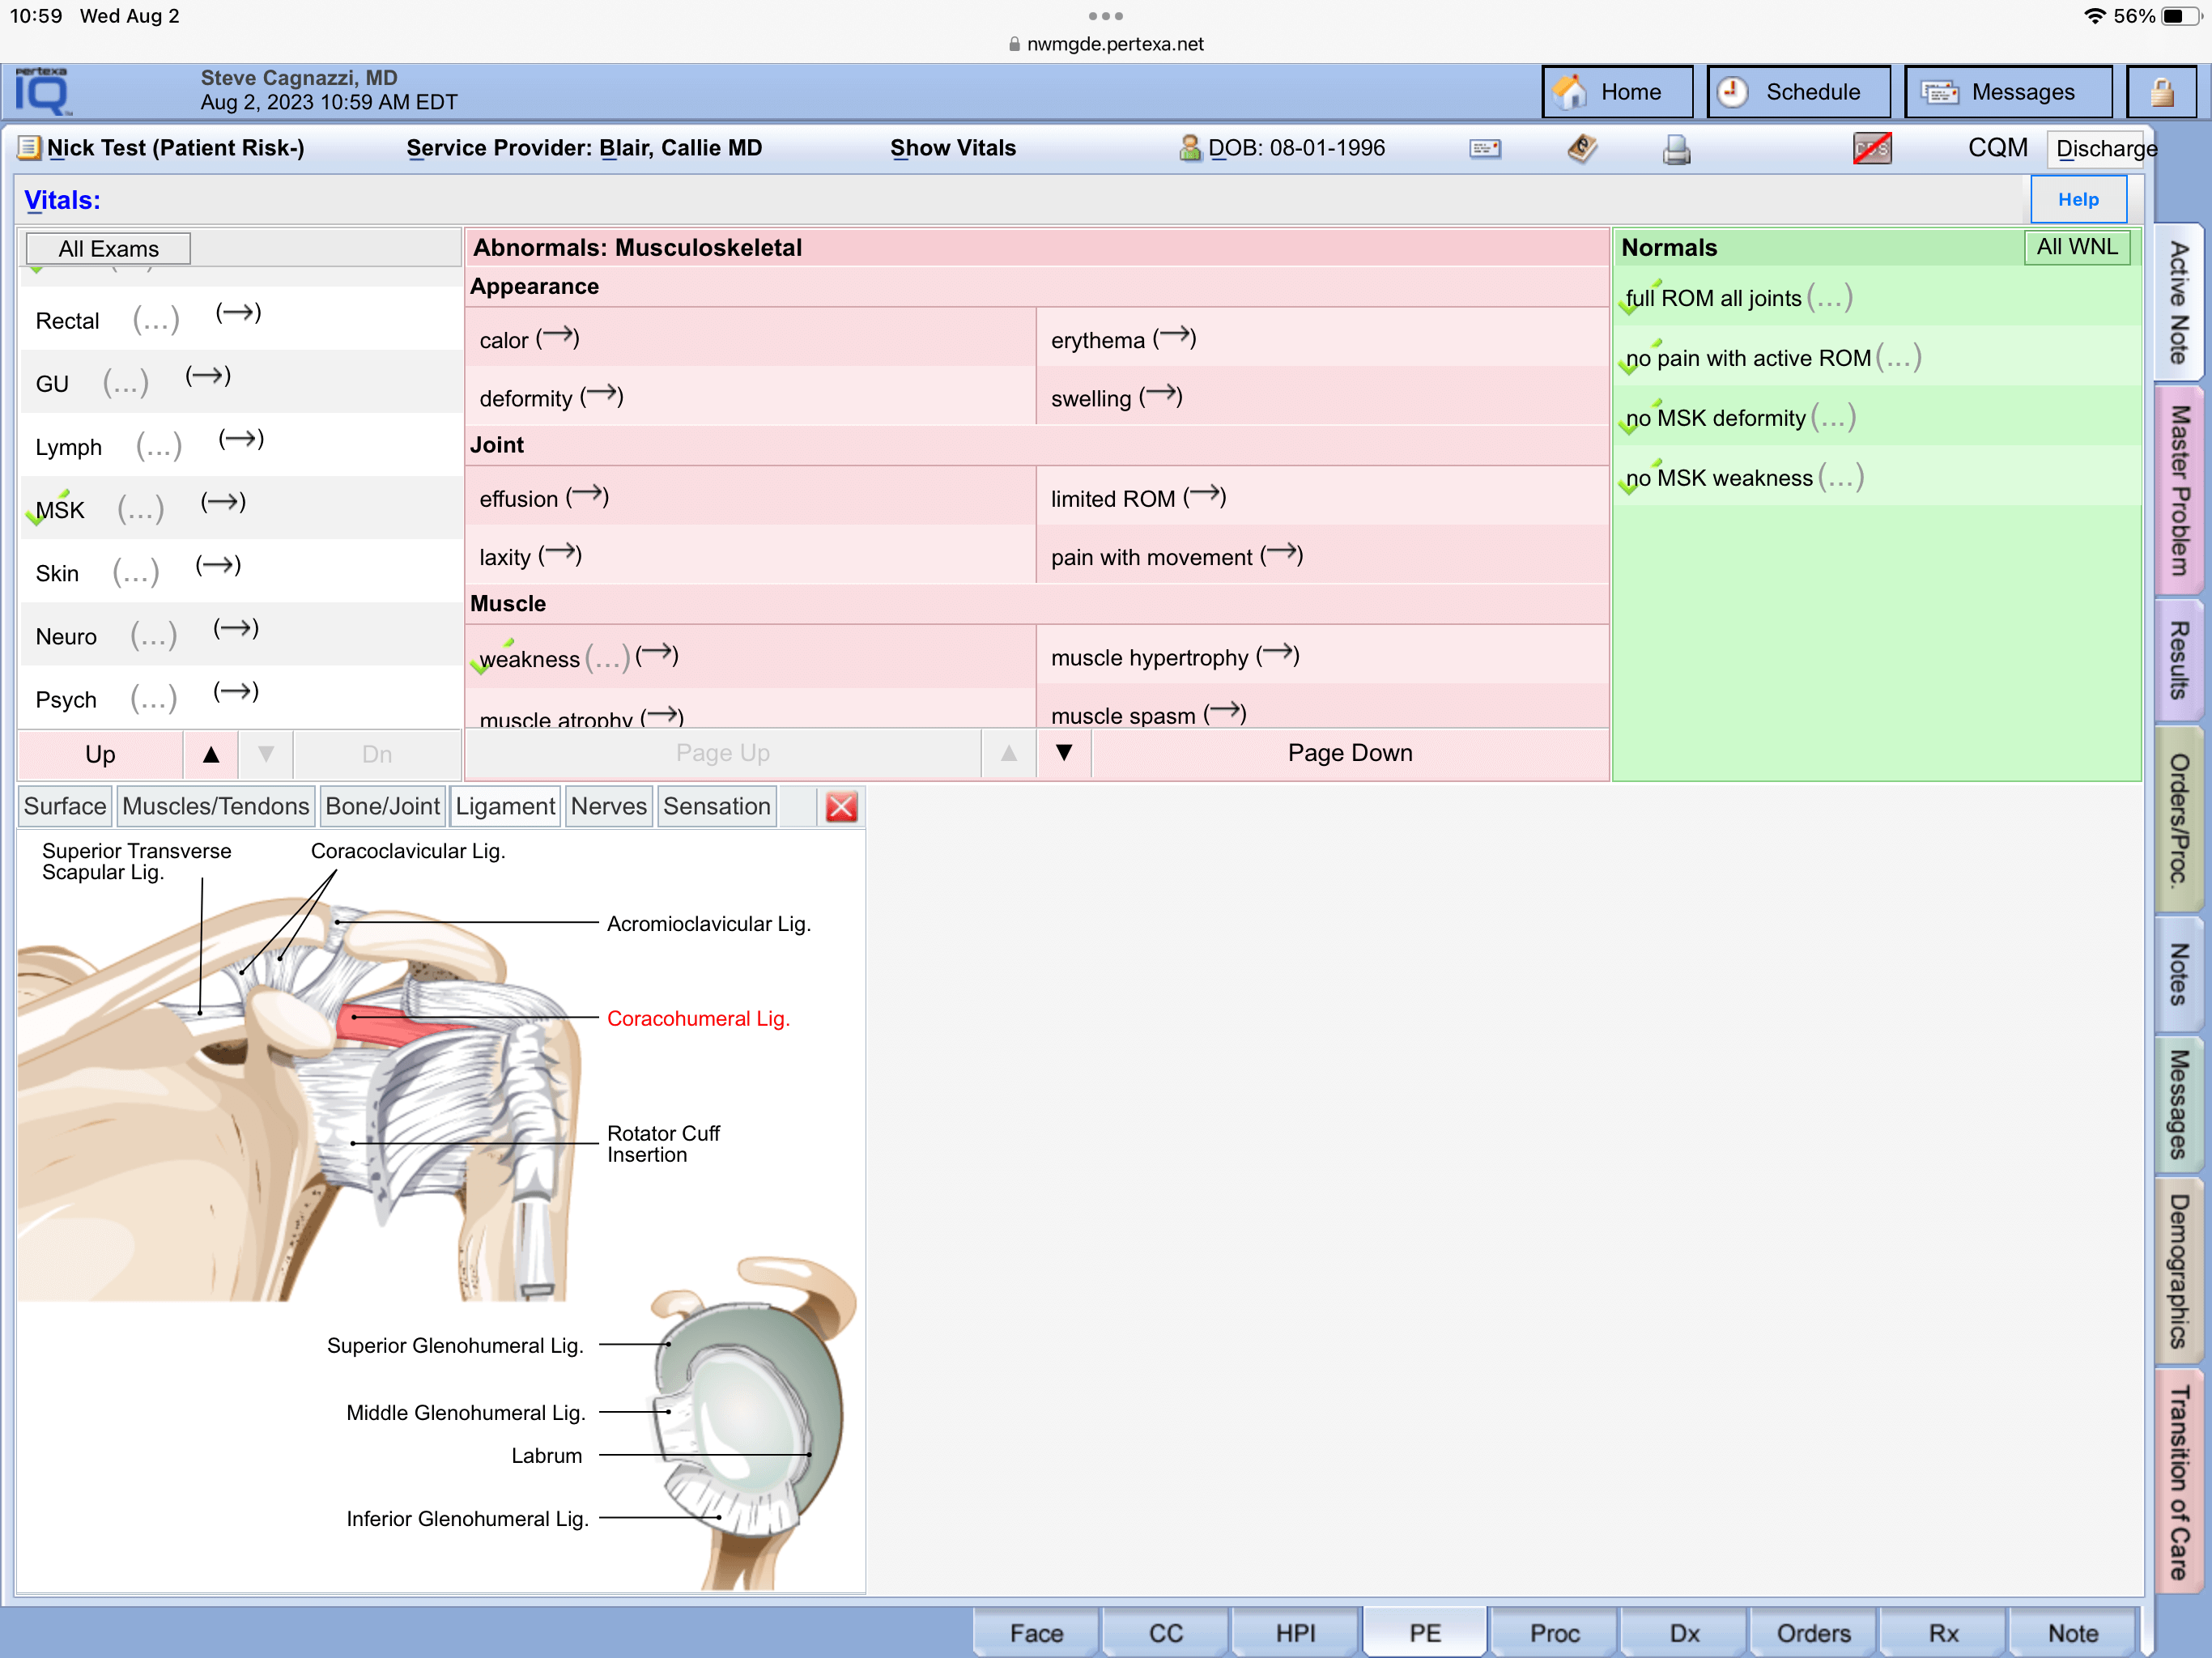Click the pencil notebook icon
Image resolution: width=2212 pixels, height=1658 pixels.
[x=1581, y=149]
